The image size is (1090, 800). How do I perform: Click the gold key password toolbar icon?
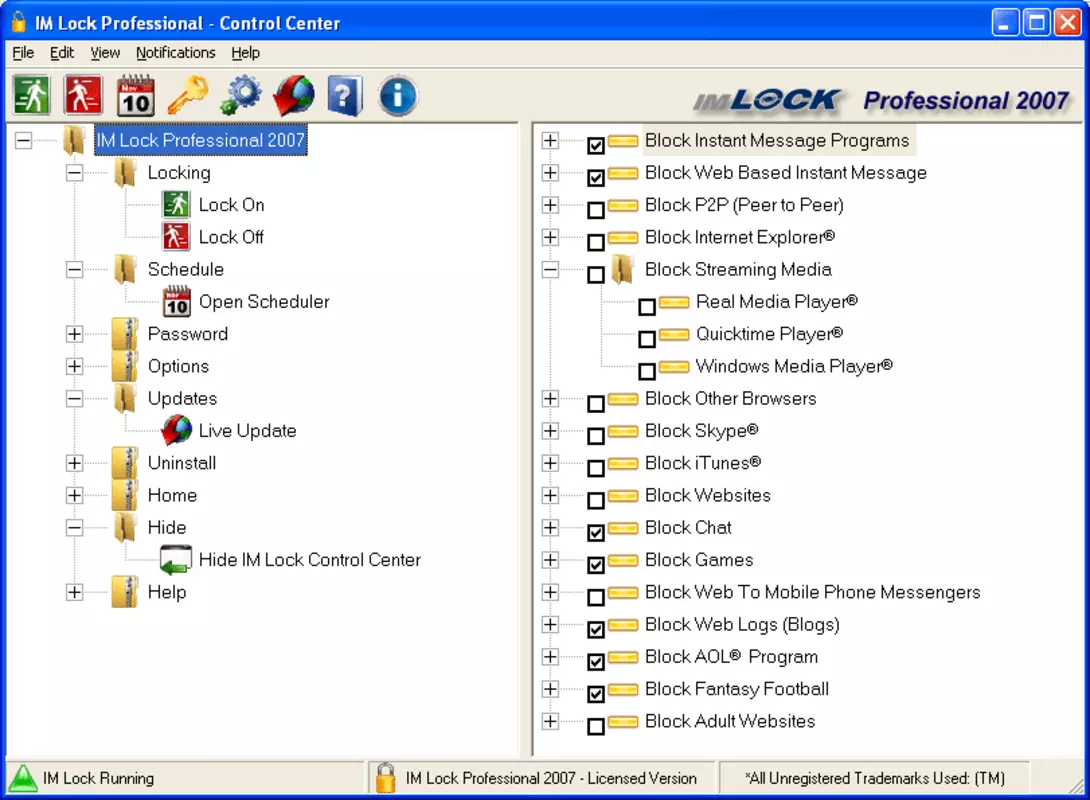[x=188, y=95]
